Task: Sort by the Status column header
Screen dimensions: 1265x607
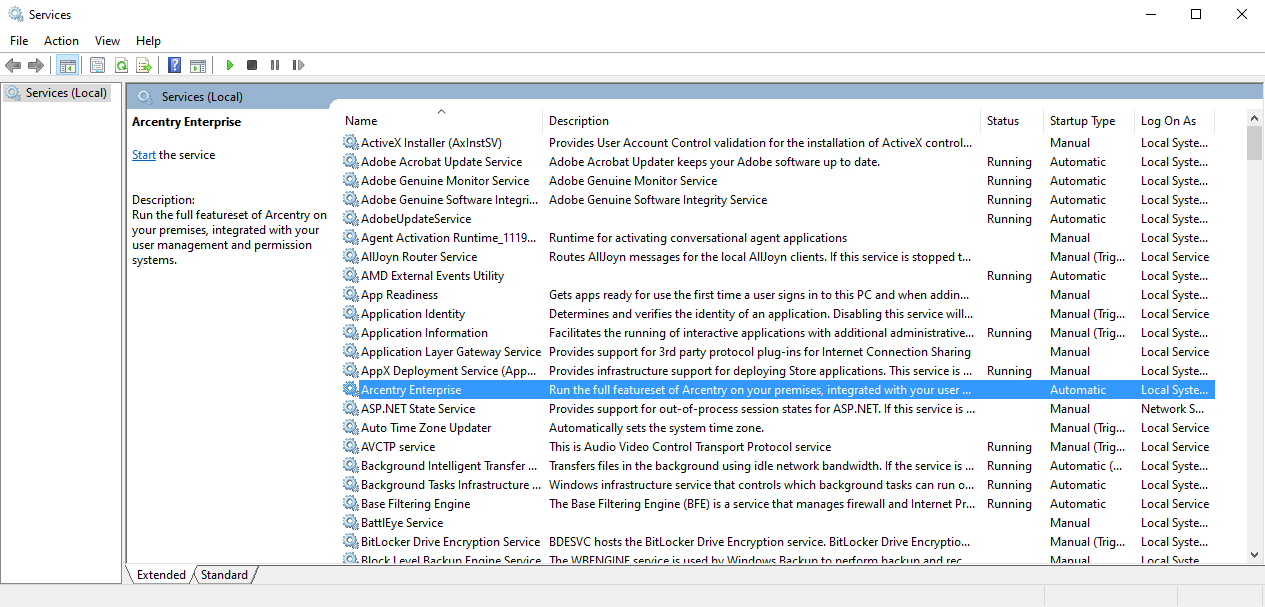Action: pos(1012,120)
